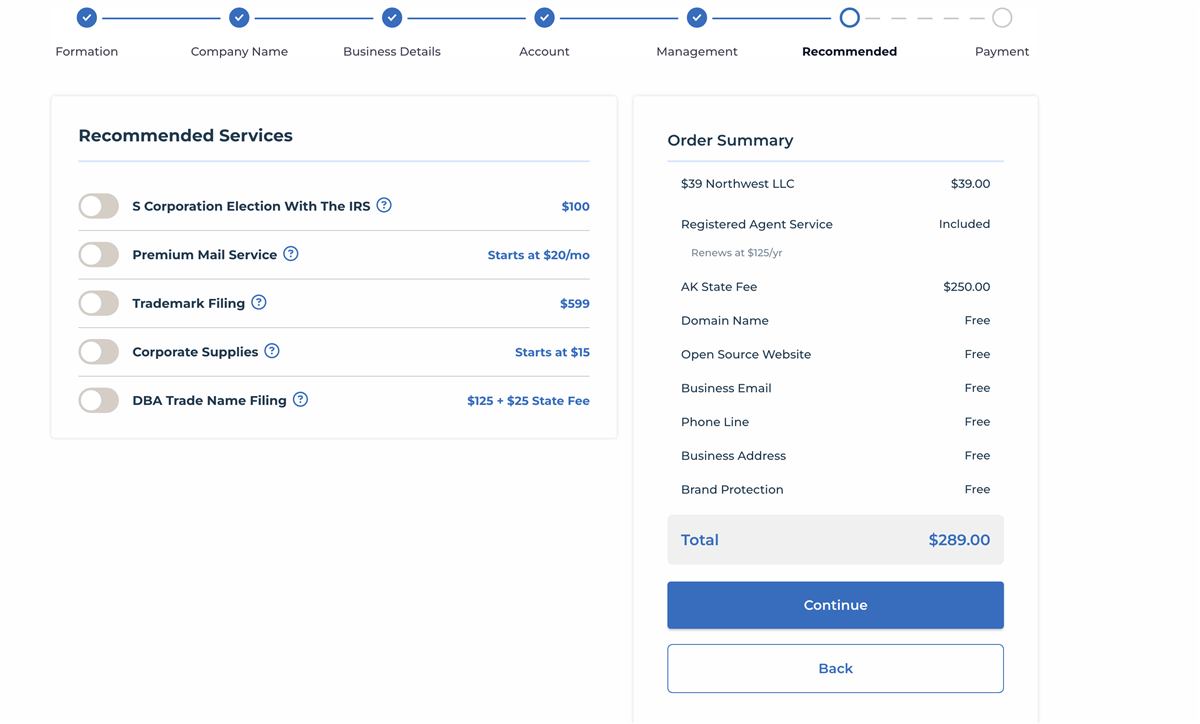Turn on Premium Mail Service toggle
Image resolution: width=1200 pixels, height=724 pixels.
coord(99,254)
